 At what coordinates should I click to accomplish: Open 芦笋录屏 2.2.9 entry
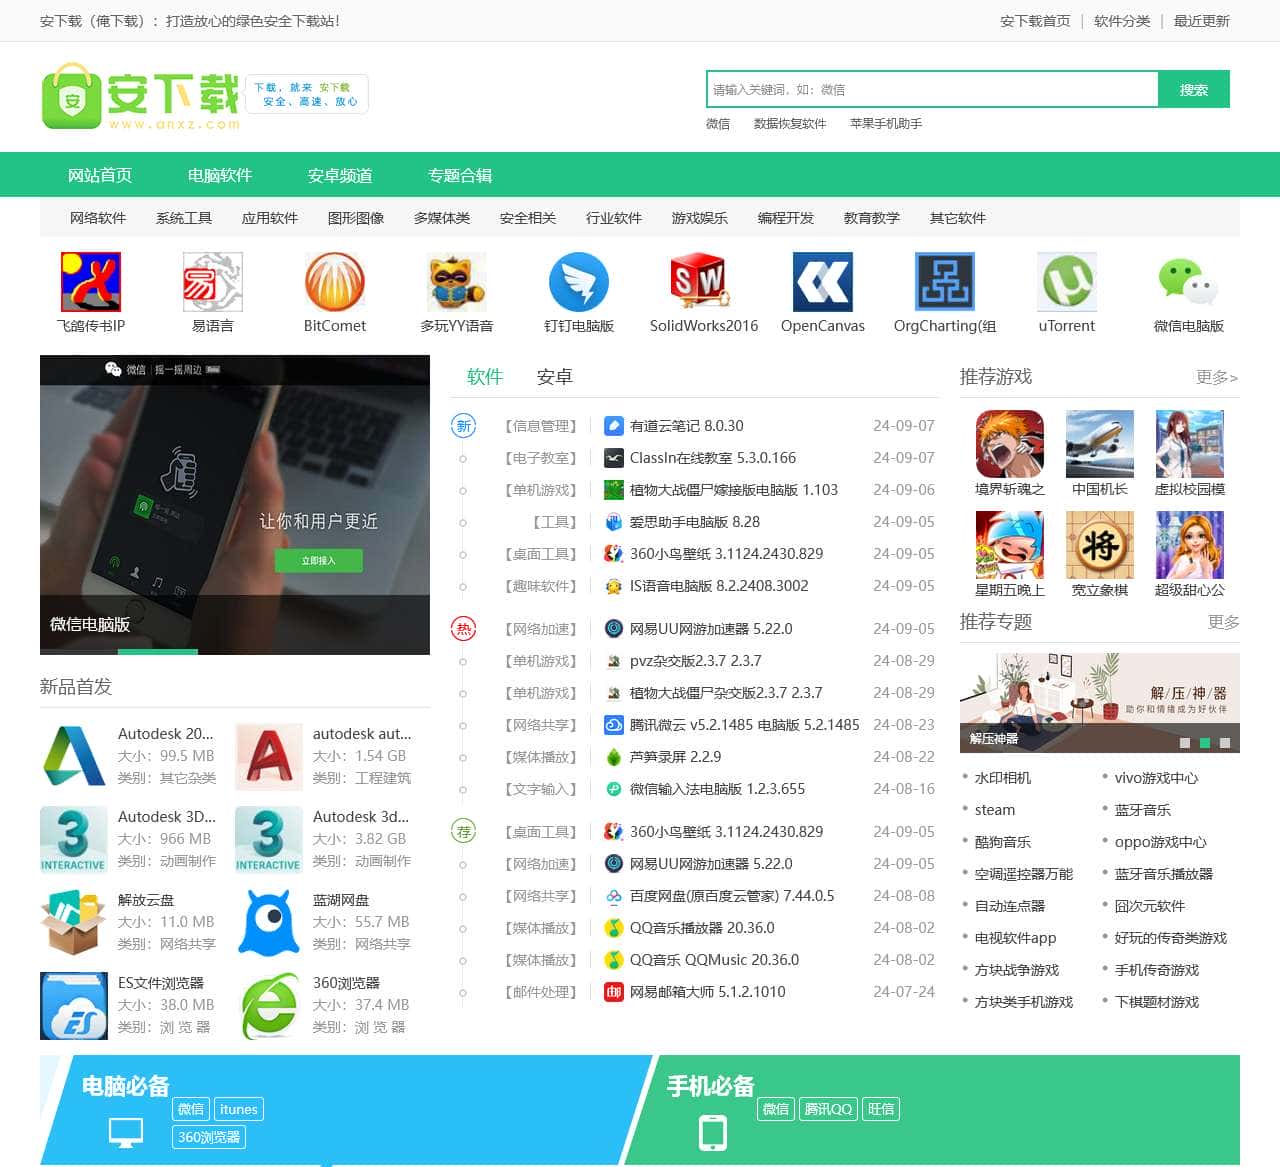pyautogui.click(x=675, y=757)
